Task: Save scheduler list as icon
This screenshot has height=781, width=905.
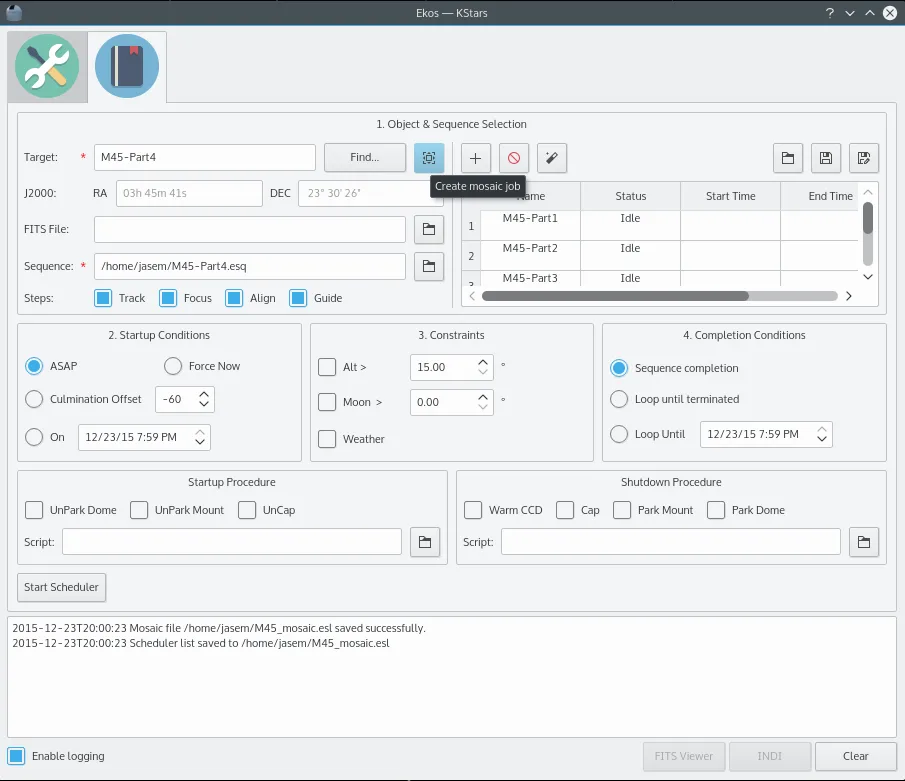Action: (x=864, y=158)
